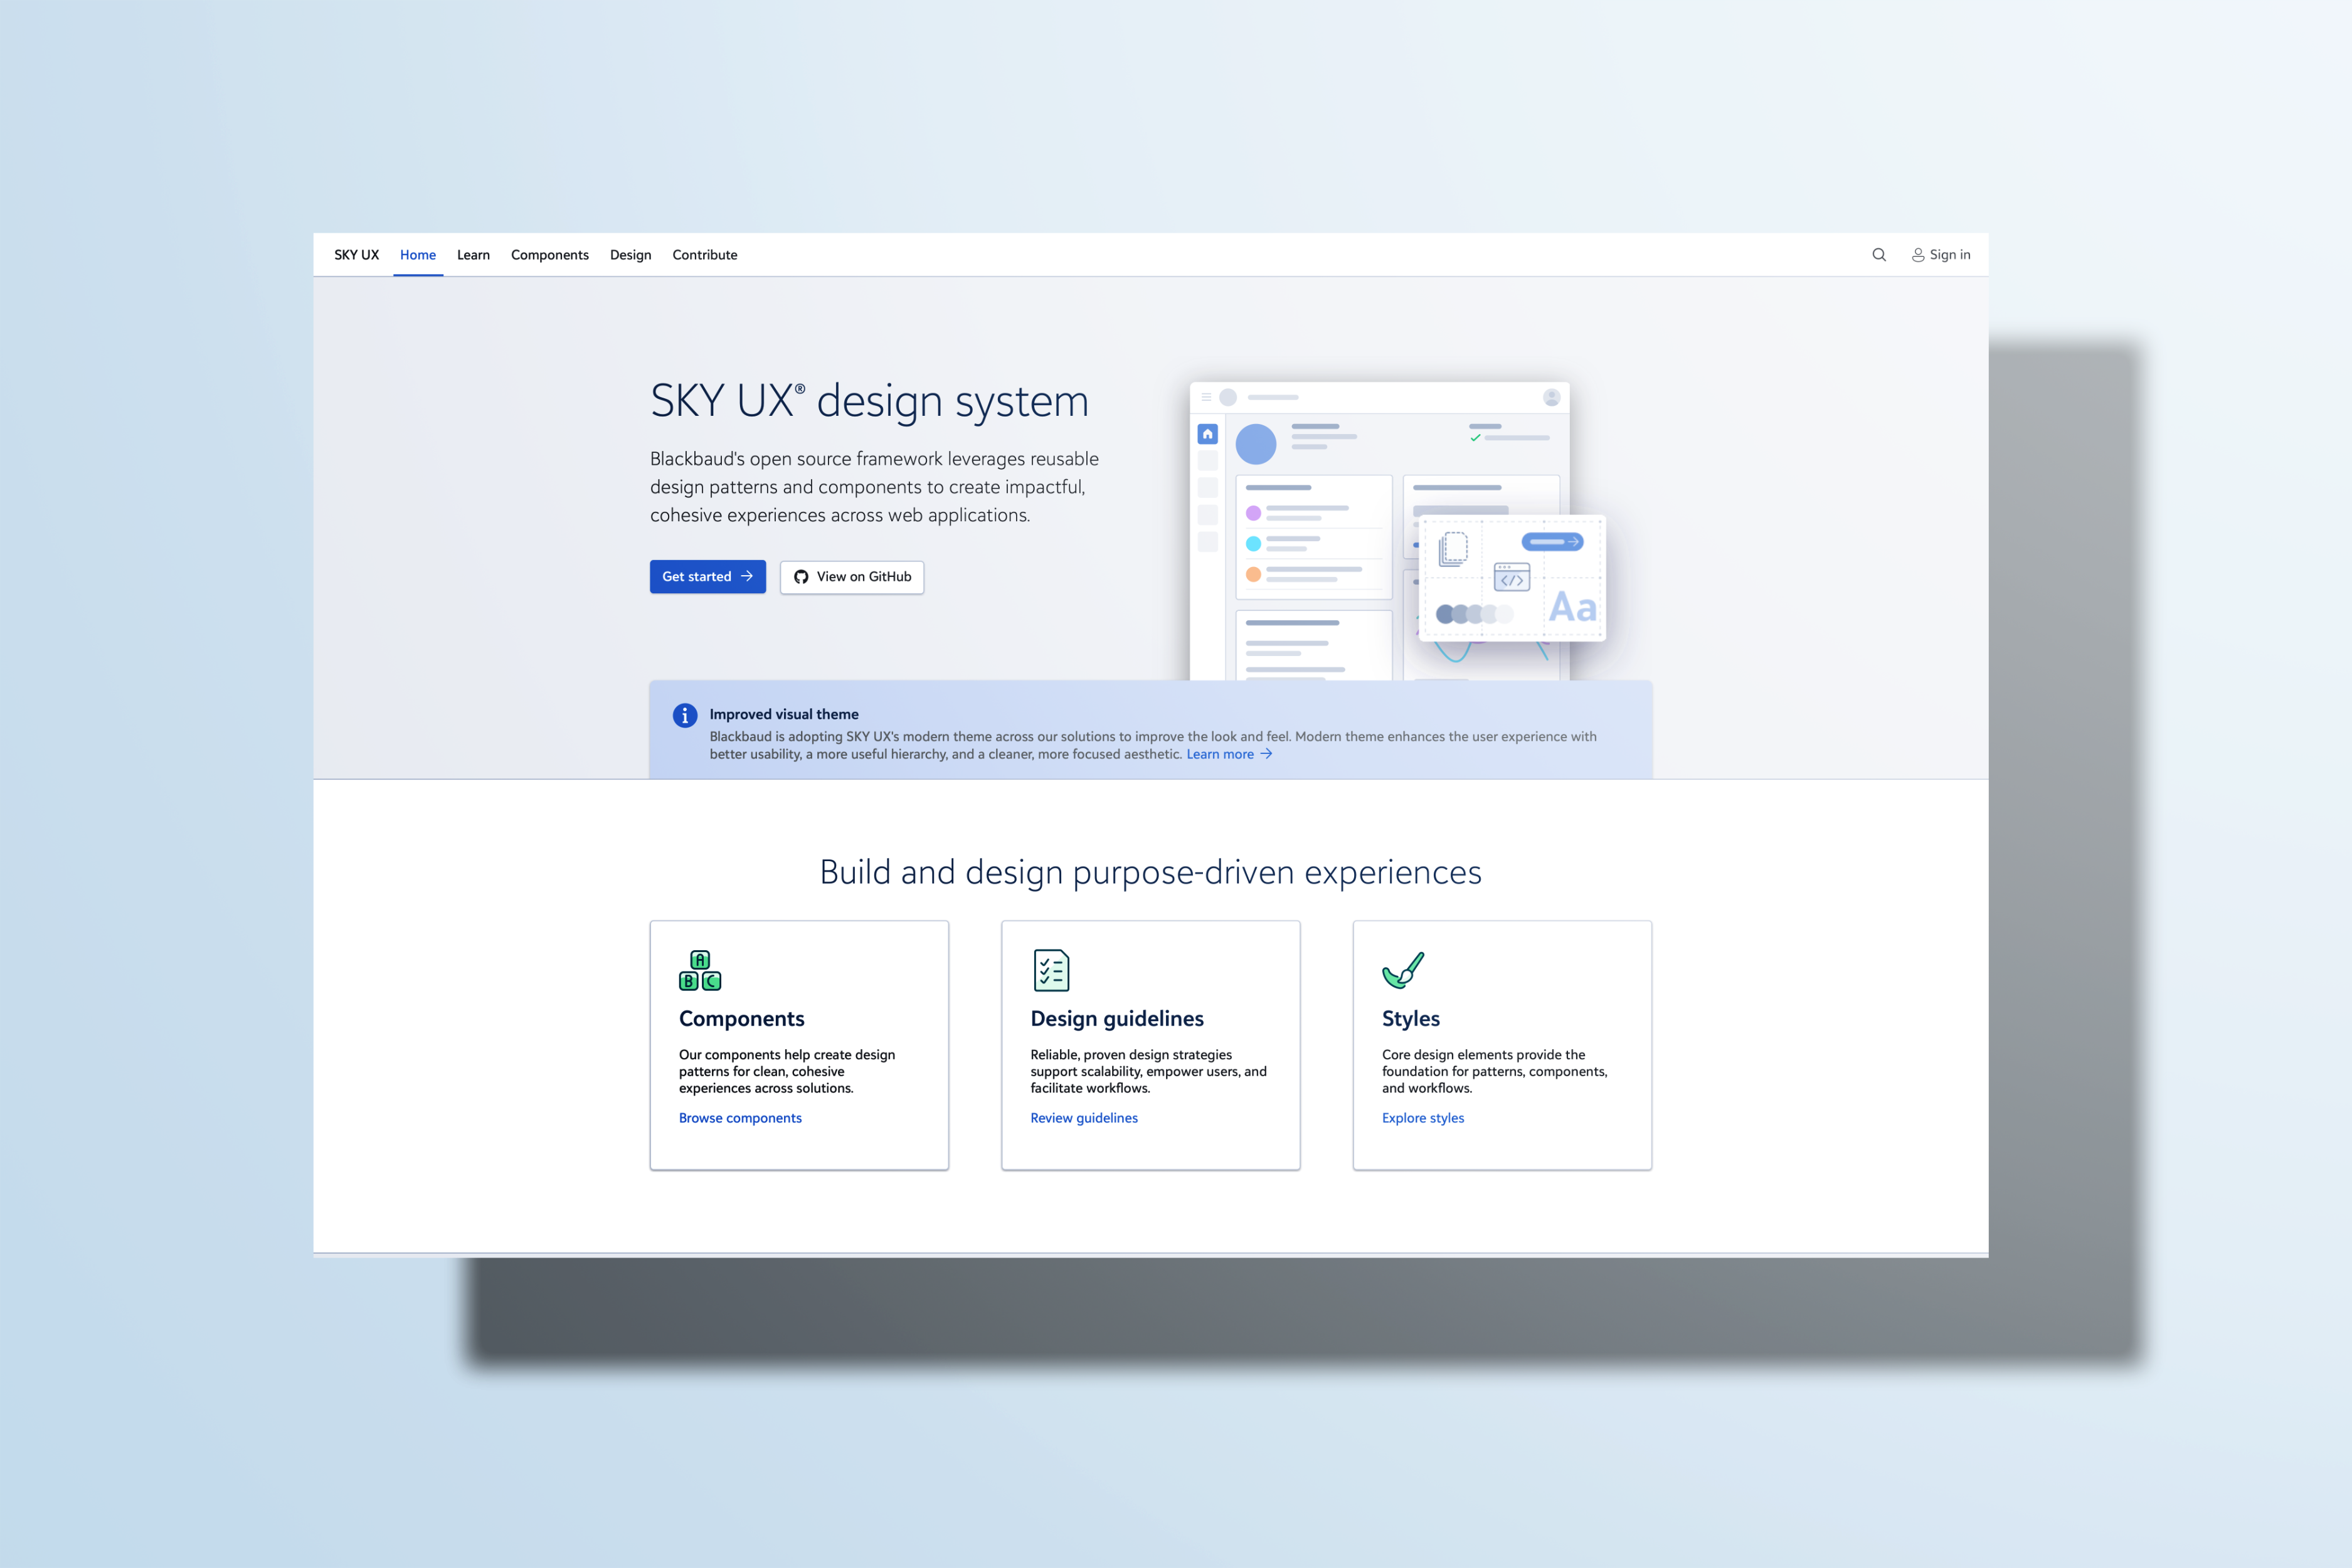Click Build and design purpose-driven experiences heading
Screen dimensions: 2352x1568
[x=1151, y=872]
